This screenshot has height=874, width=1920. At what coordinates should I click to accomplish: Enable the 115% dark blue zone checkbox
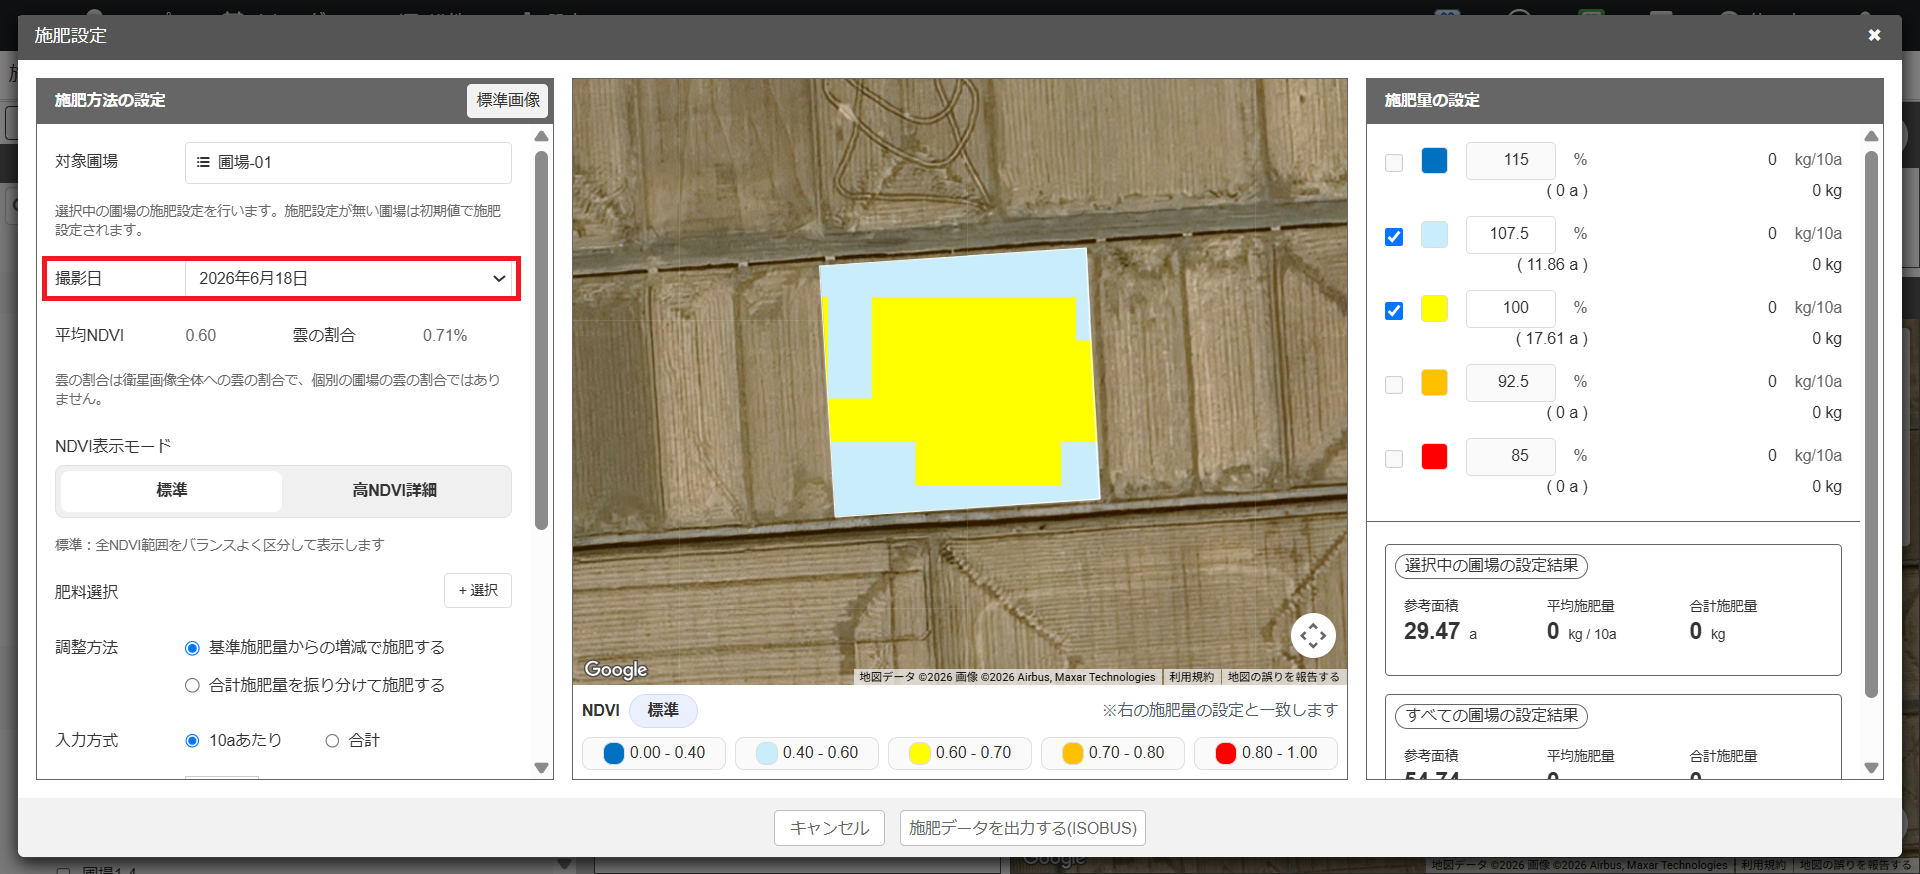[x=1394, y=163]
